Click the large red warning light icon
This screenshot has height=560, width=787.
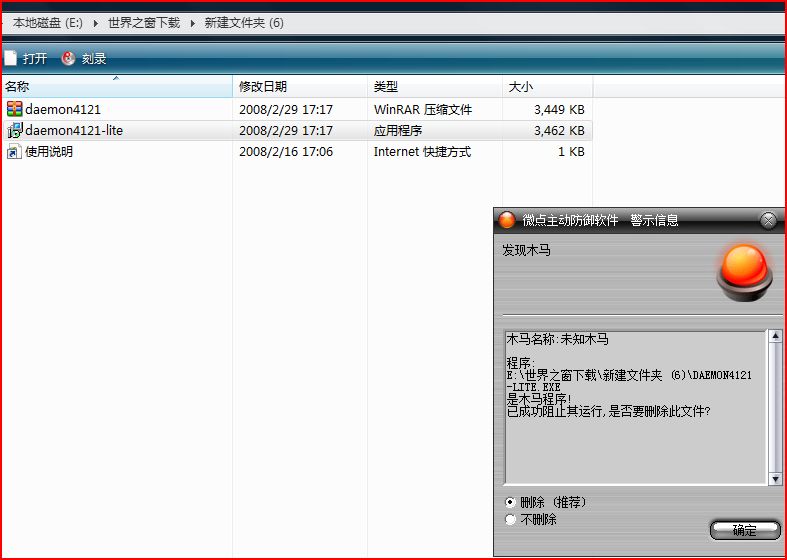[745, 272]
